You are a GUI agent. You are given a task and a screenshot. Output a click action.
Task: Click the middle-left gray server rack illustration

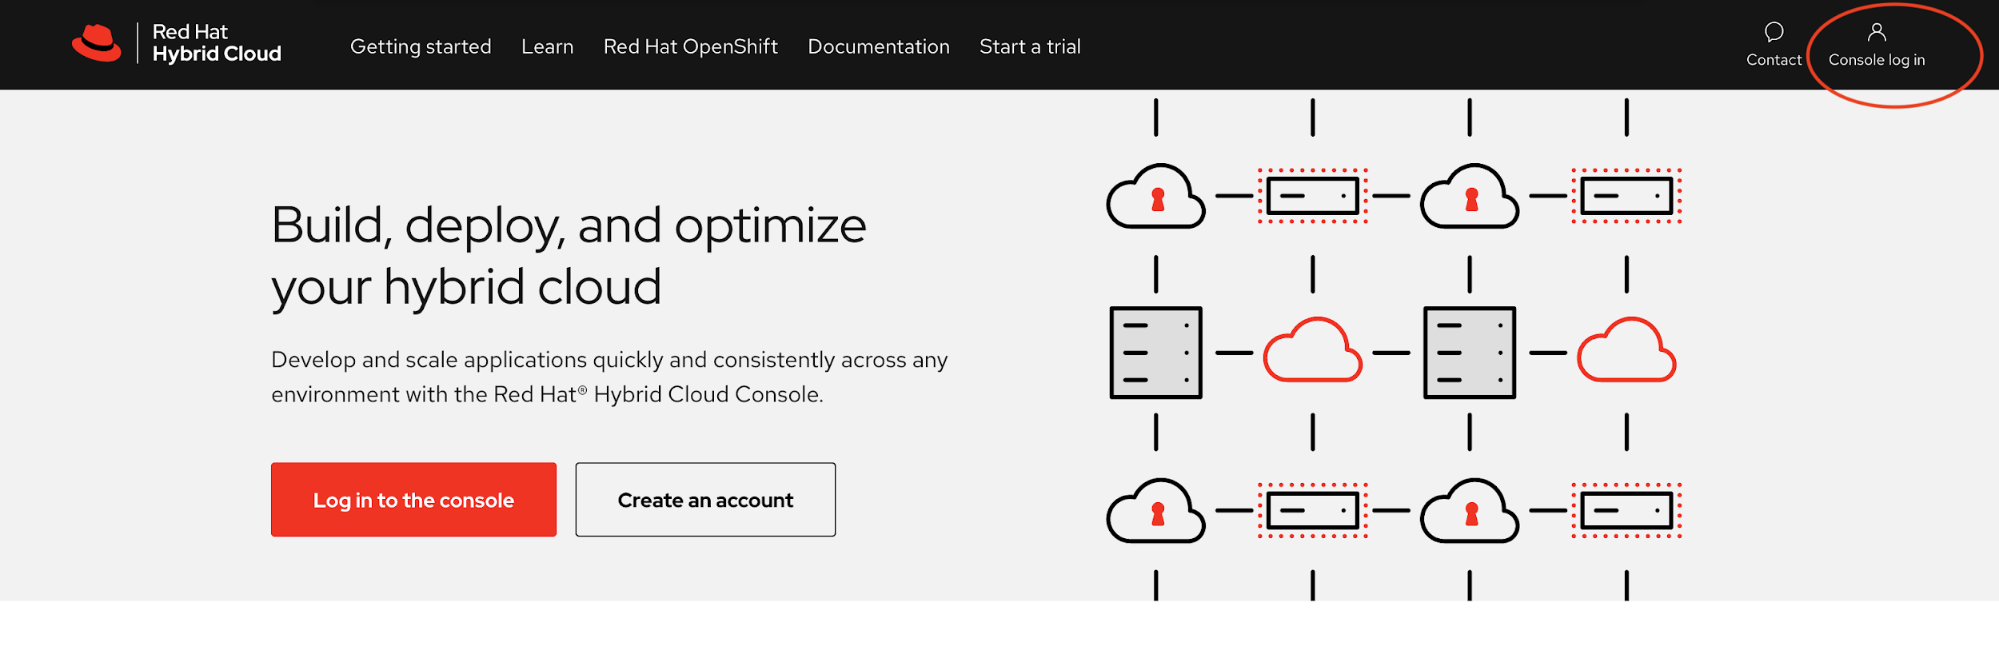(1156, 353)
